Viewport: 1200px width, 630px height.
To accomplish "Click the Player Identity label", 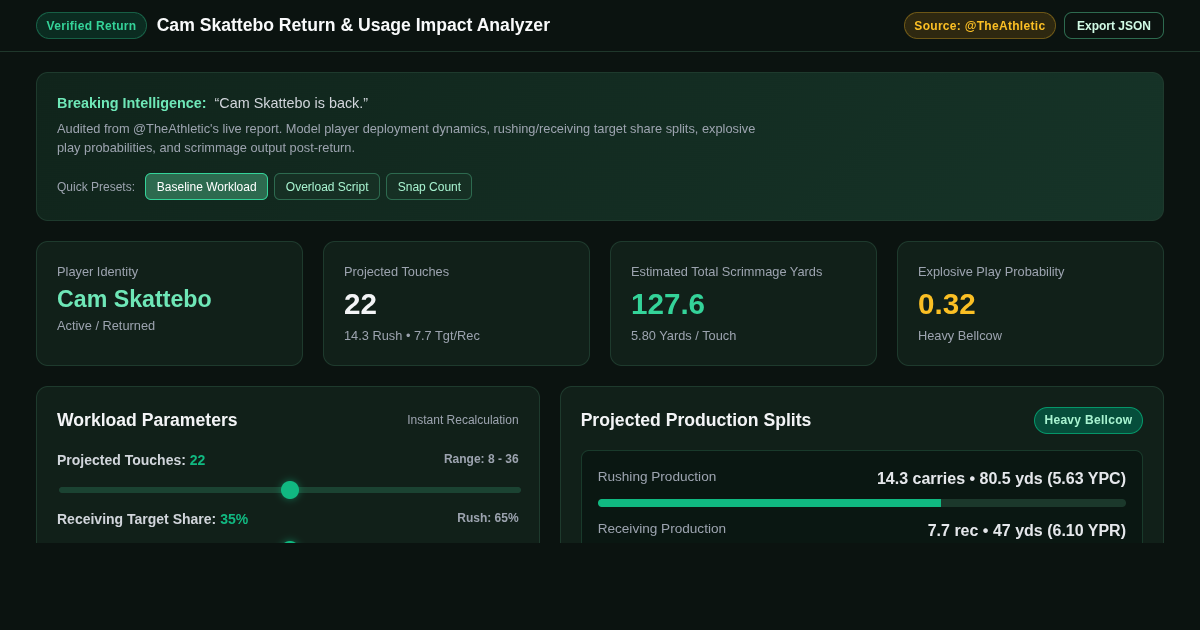I will click(x=98, y=272).
